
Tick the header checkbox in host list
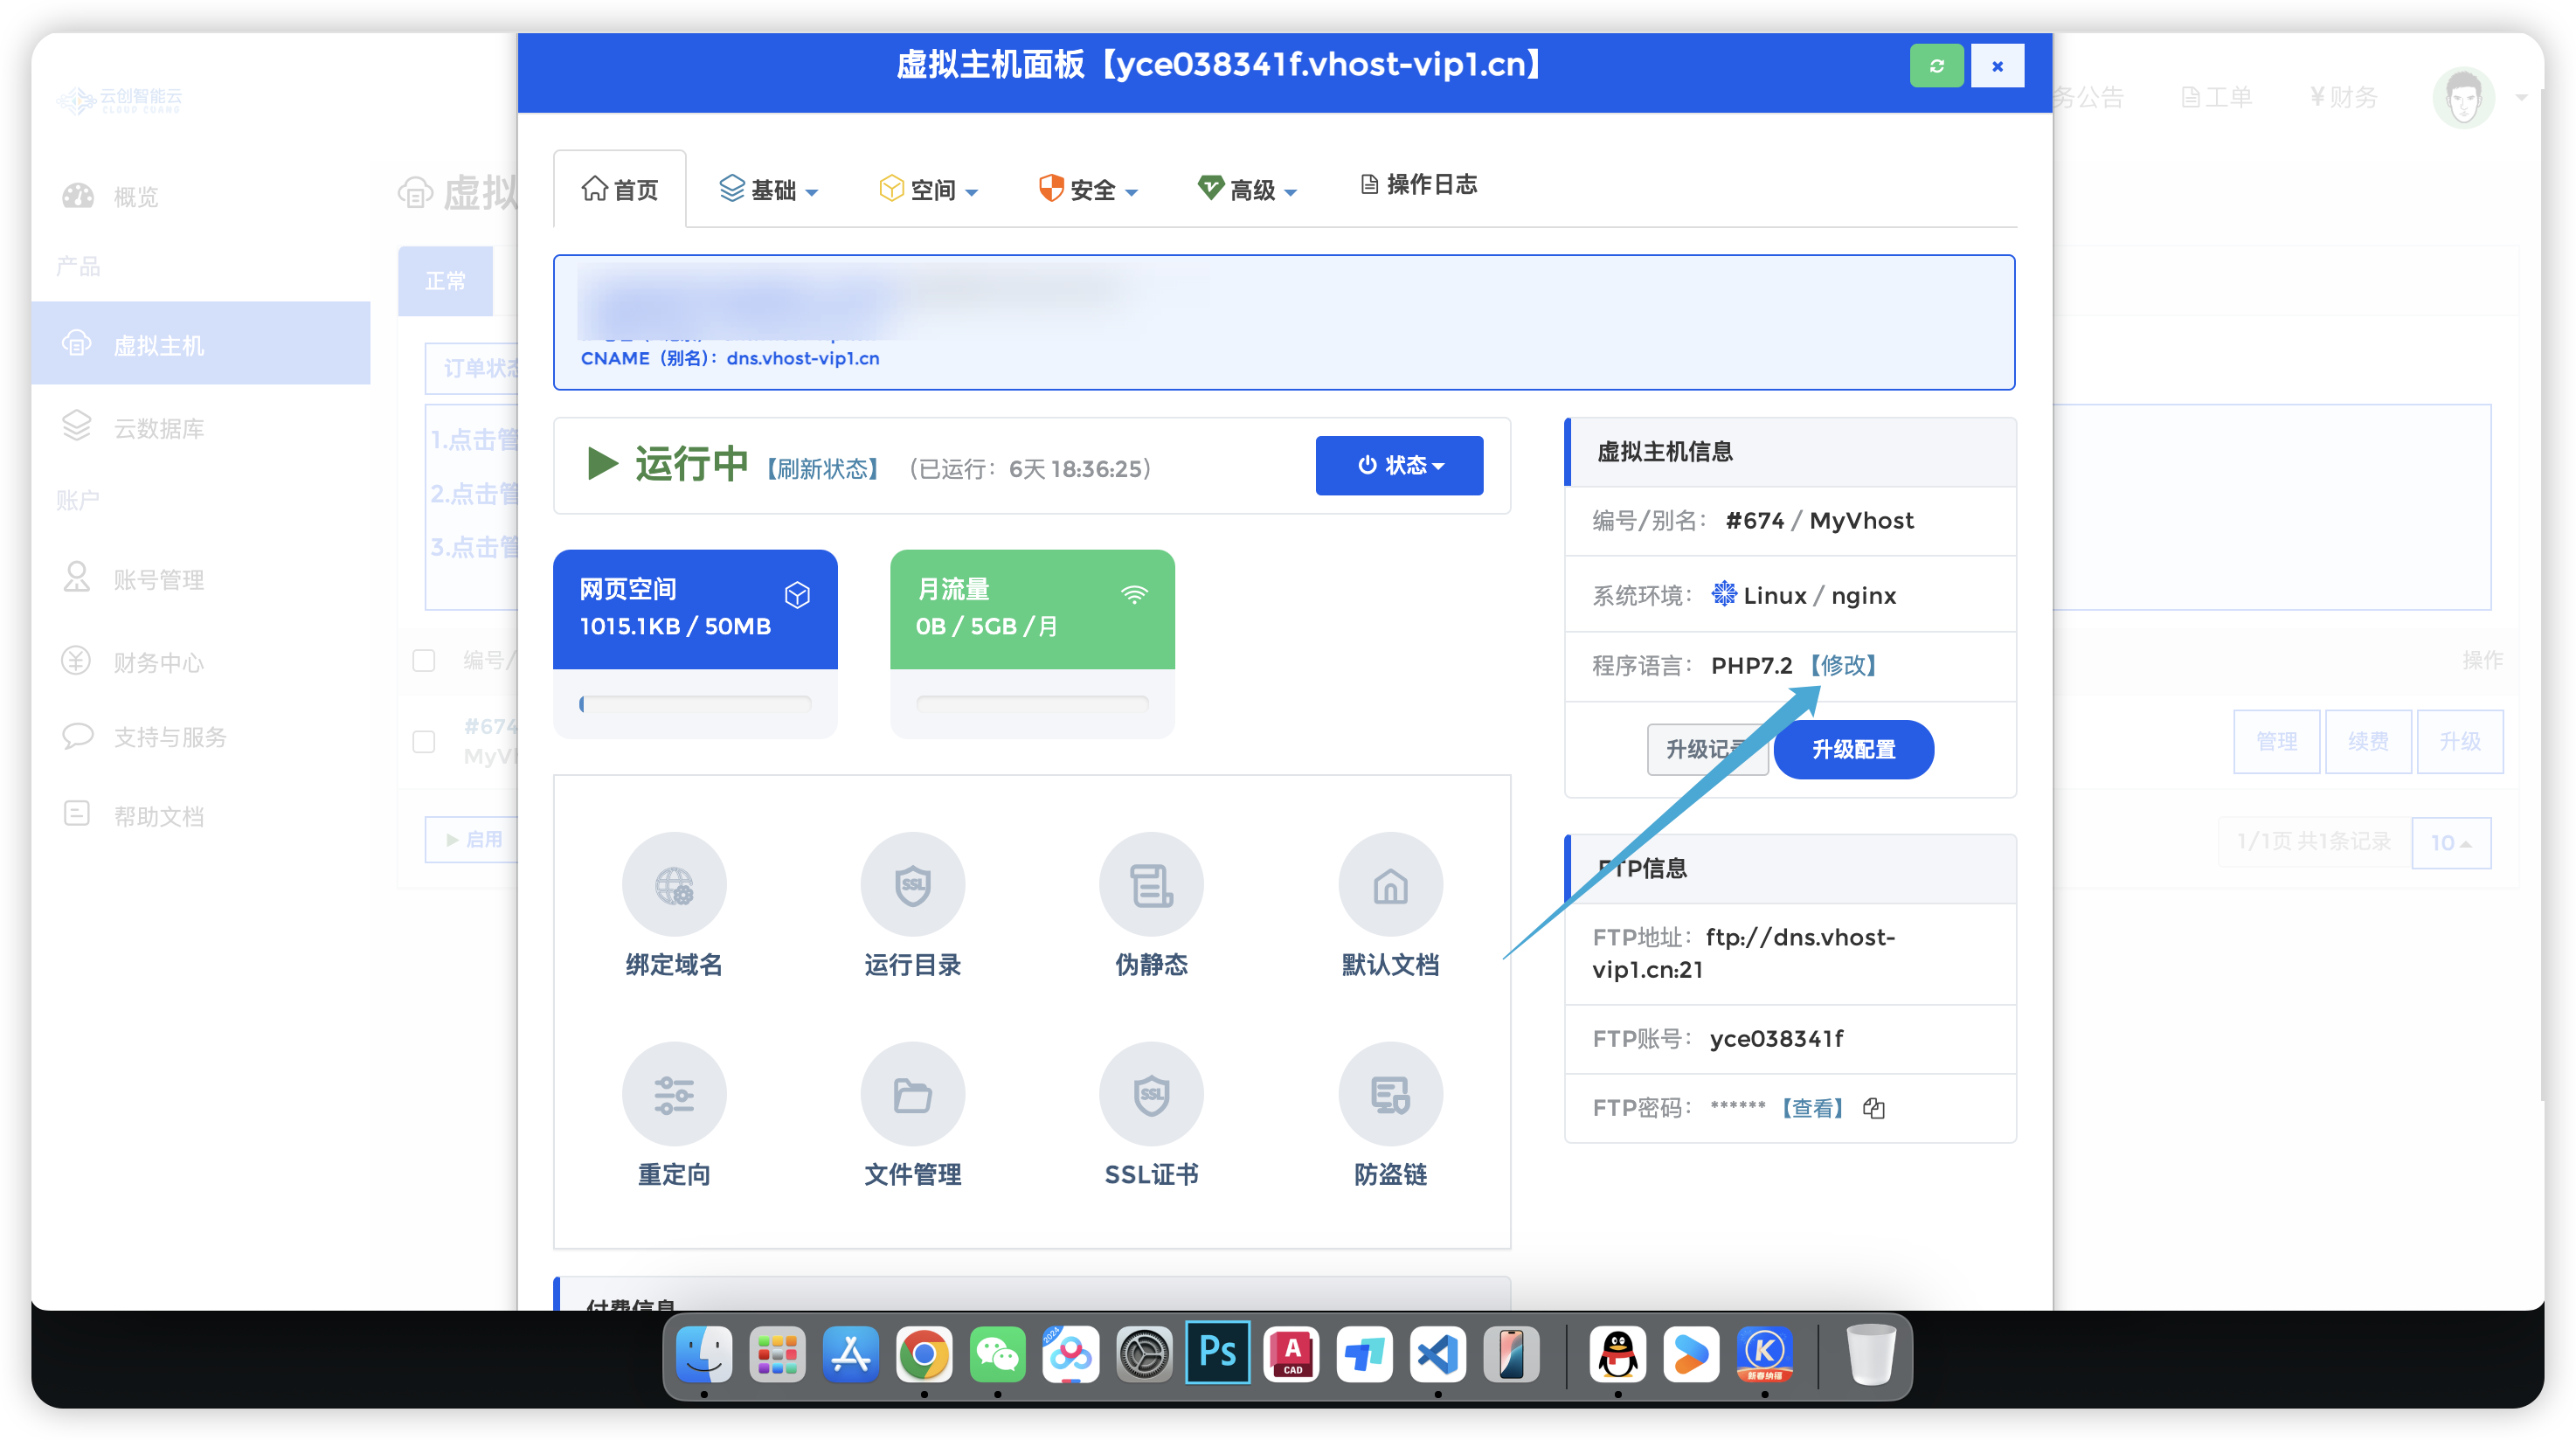pos(424,660)
